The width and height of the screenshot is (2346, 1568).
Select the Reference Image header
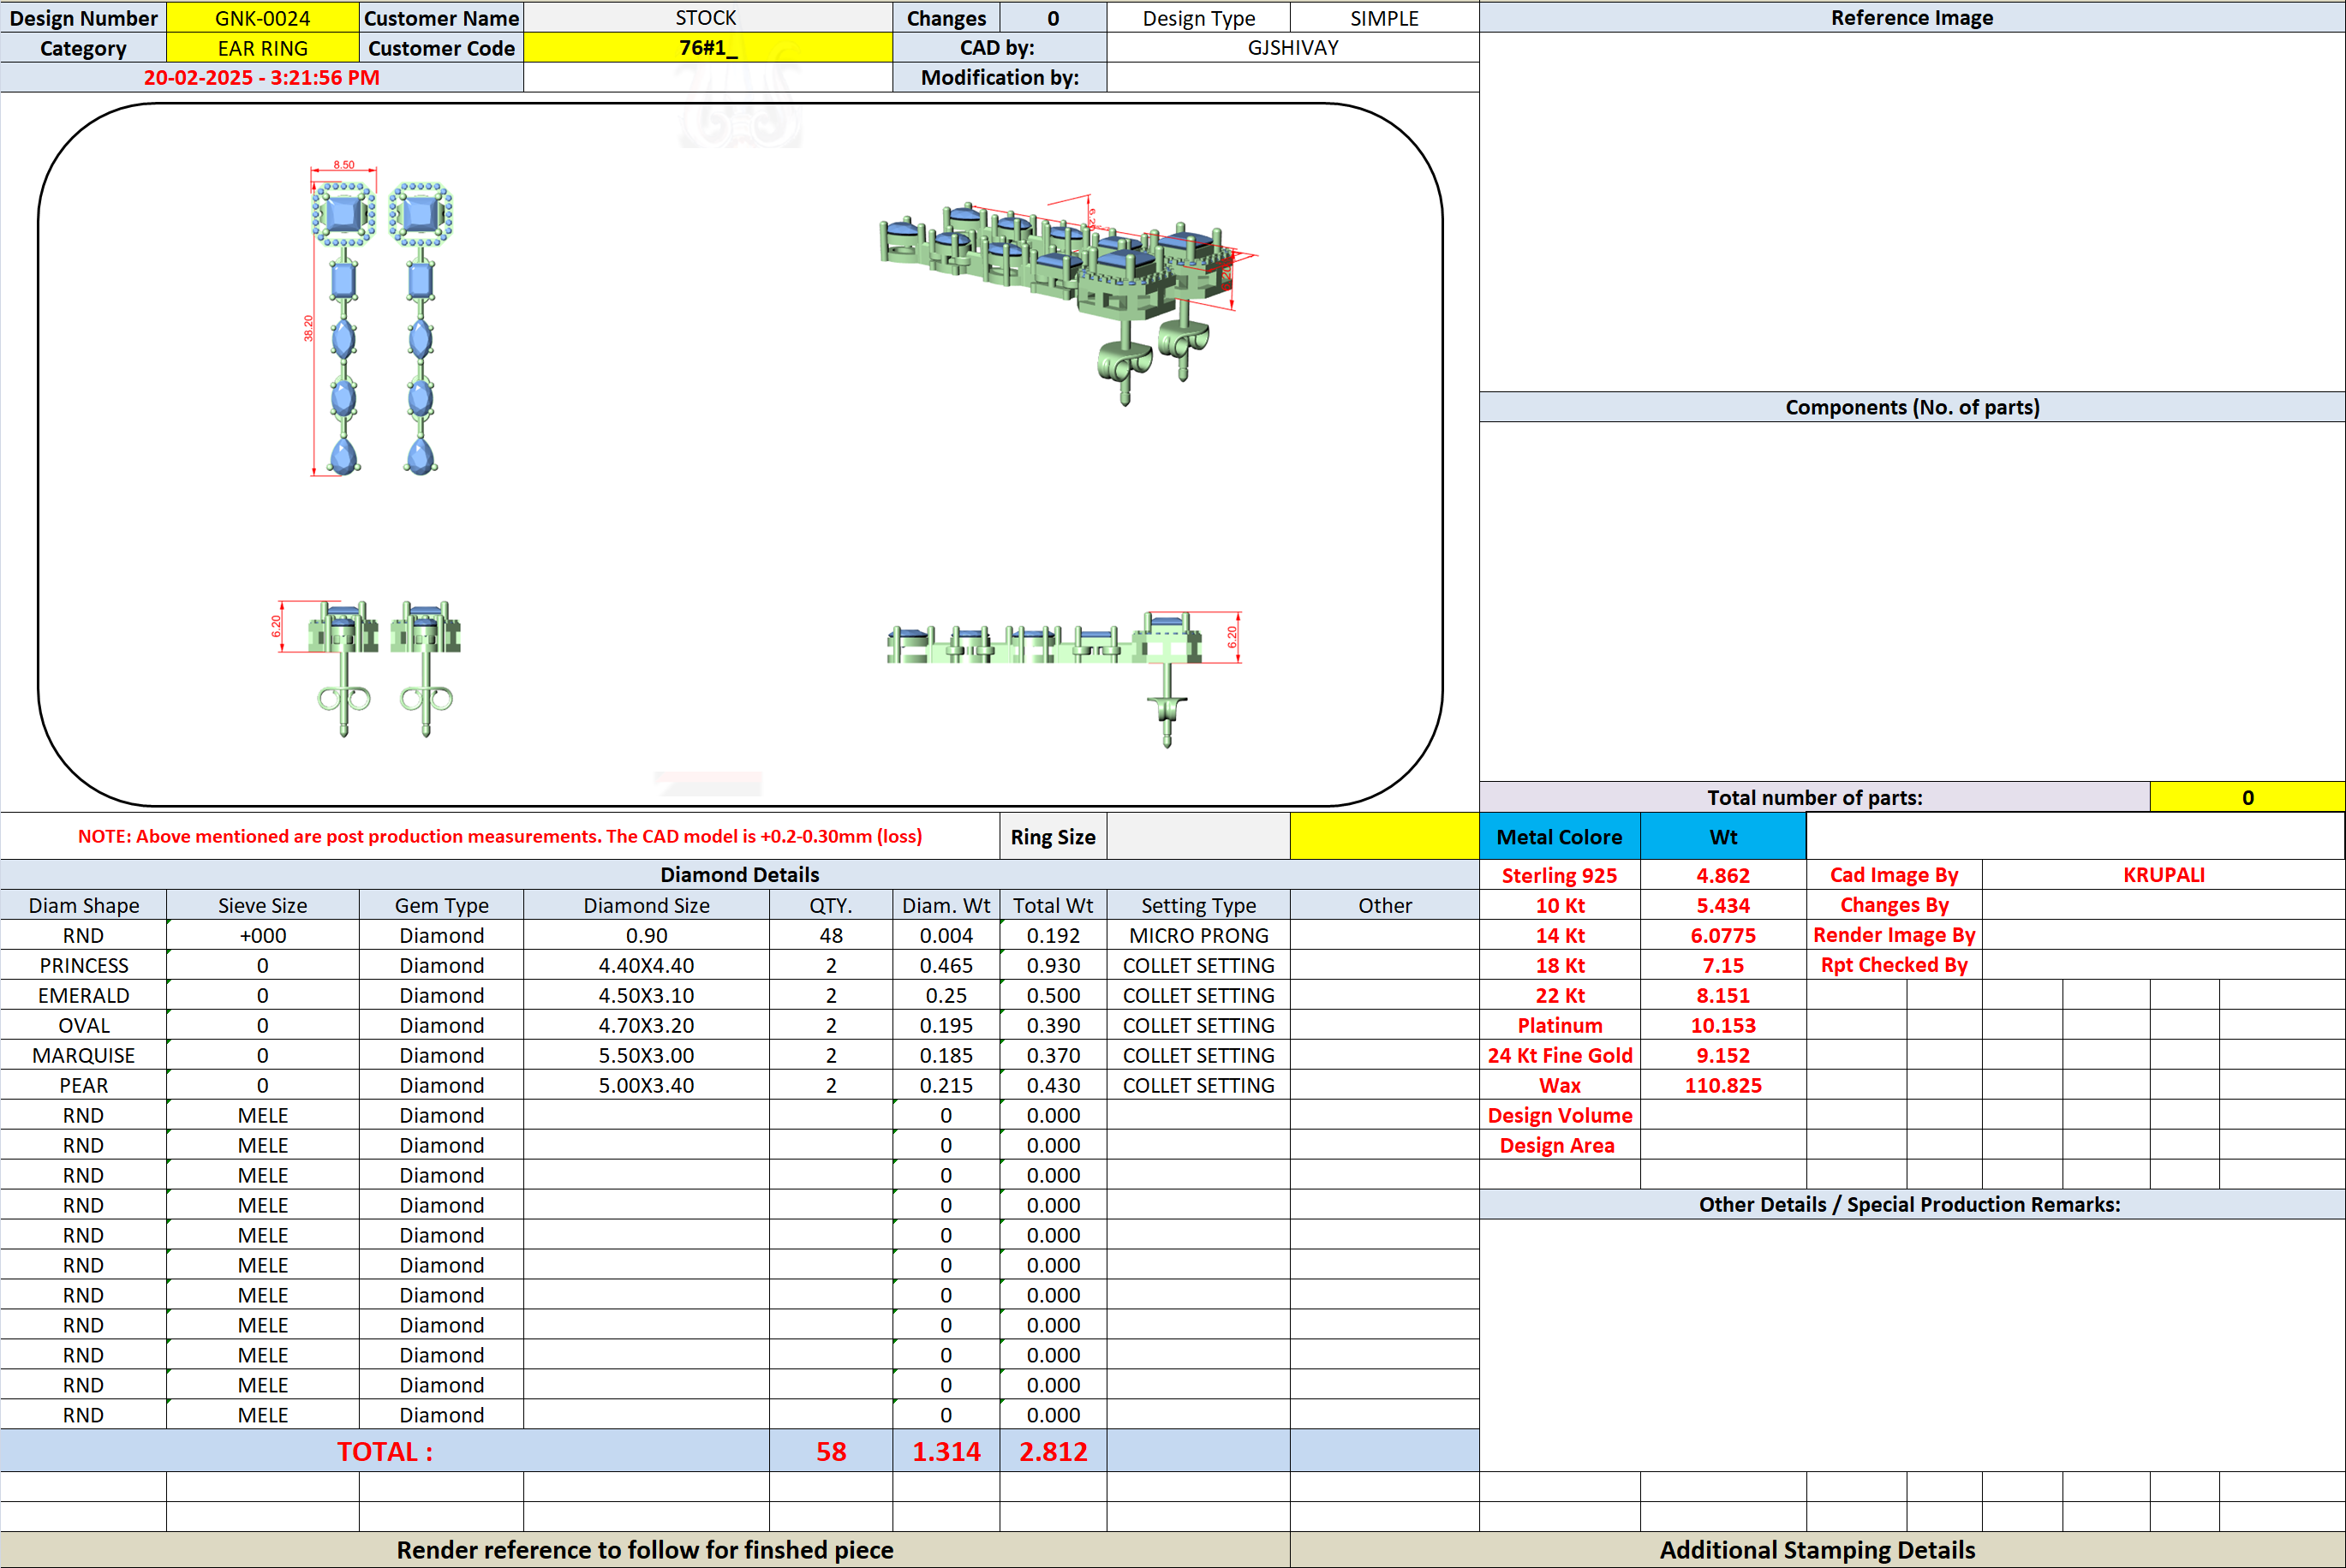coord(1911,18)
